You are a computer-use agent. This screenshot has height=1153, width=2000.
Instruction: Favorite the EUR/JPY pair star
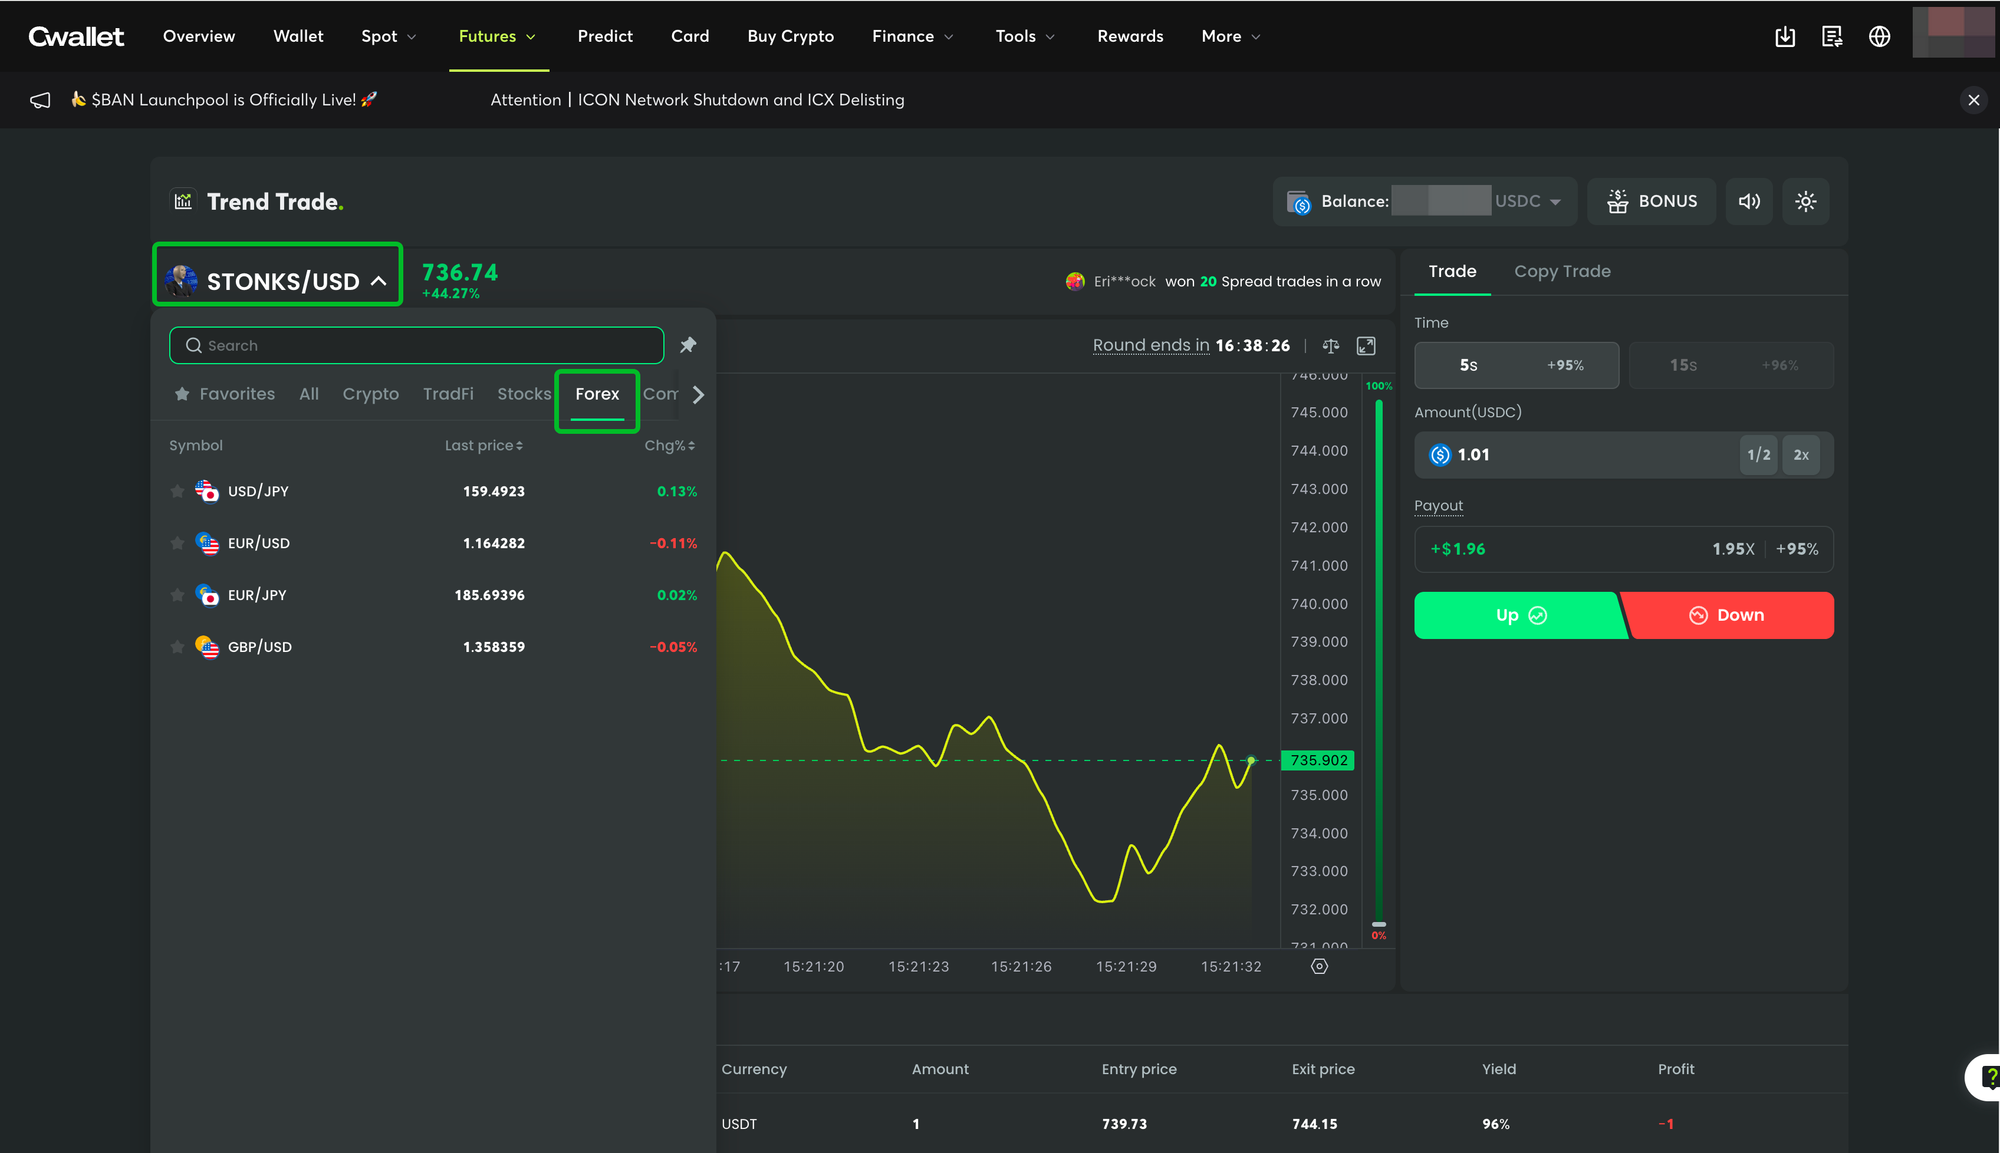point(177,595)
